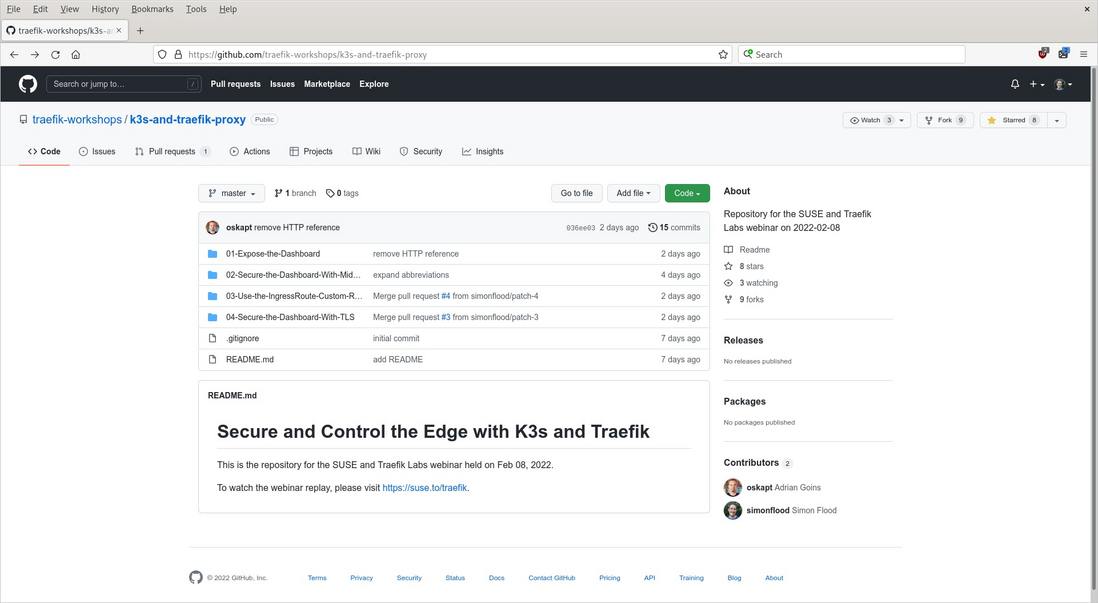
Task: Open a new browser tab with plus
Action: click(140, 31)
